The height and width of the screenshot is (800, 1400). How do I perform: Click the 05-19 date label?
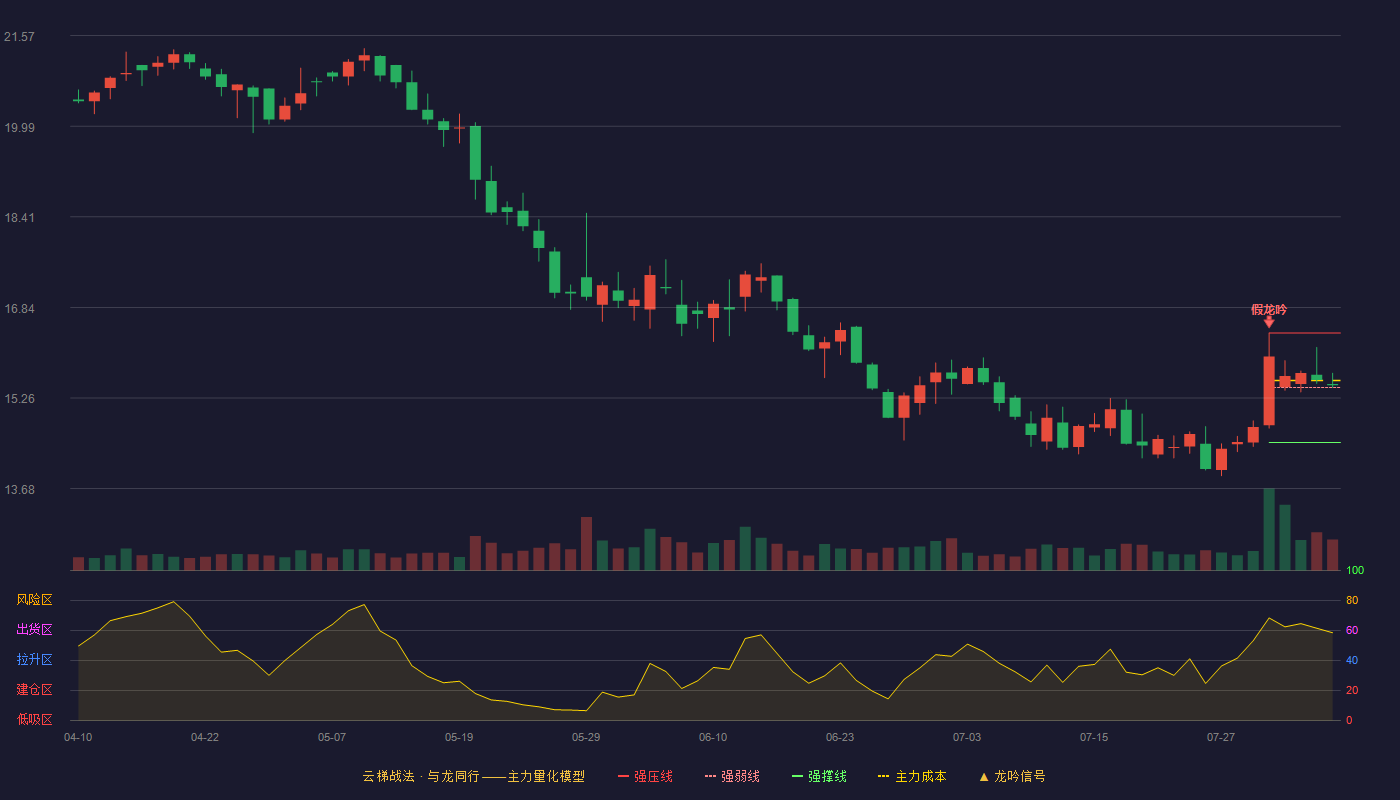coord(459,737)
